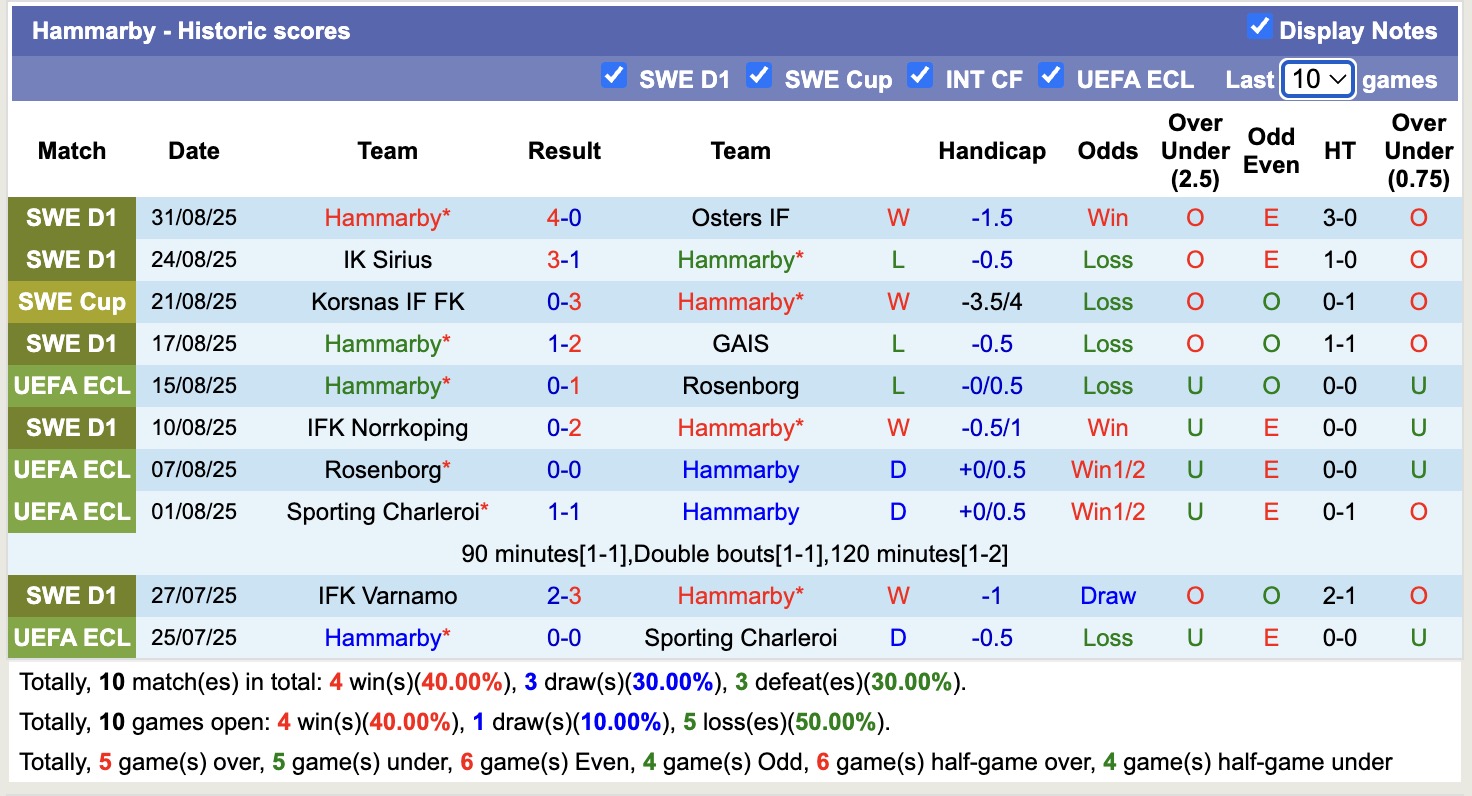Click the Handicap column header
This screenshot has width=1472, height=796.
992,151
